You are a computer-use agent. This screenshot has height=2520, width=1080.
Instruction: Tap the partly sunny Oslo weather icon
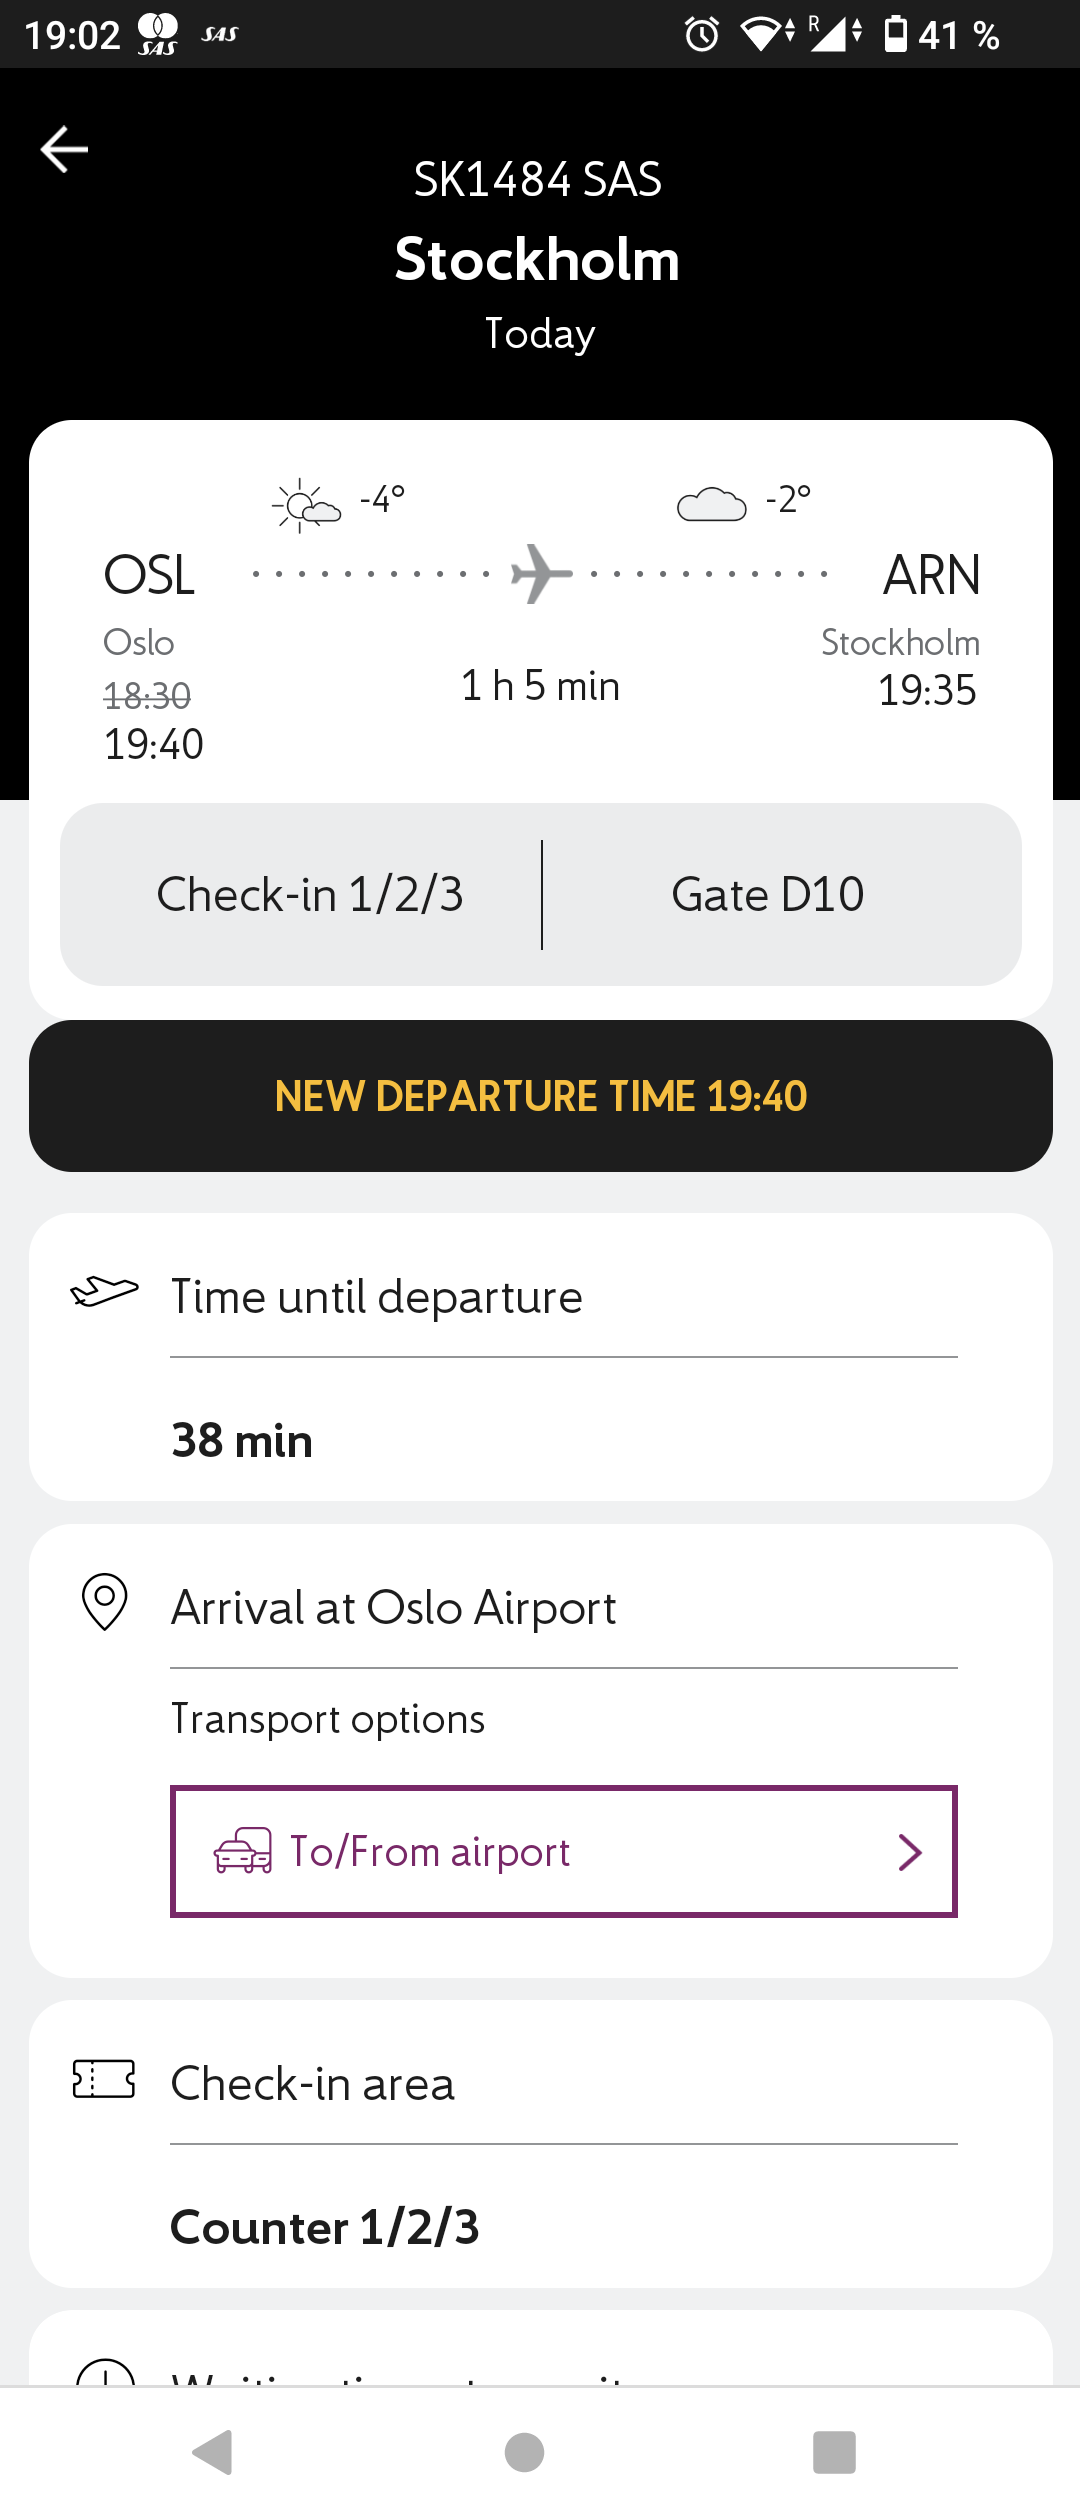click(x=306, y=506)
